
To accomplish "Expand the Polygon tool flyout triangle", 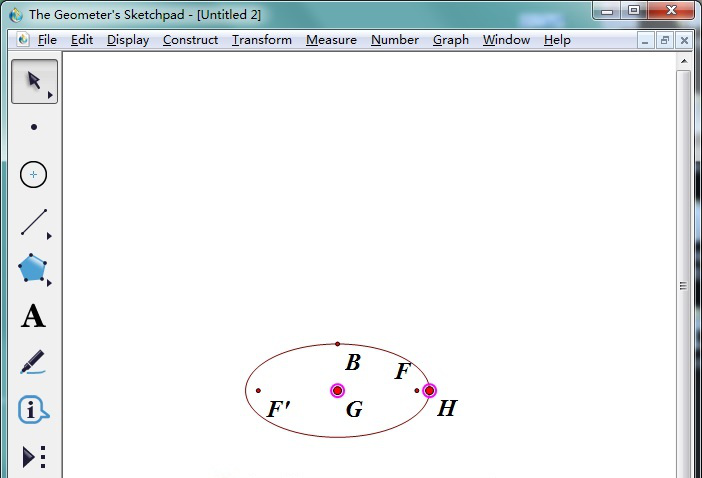I will pyautogui.click(x=49, y=283).
